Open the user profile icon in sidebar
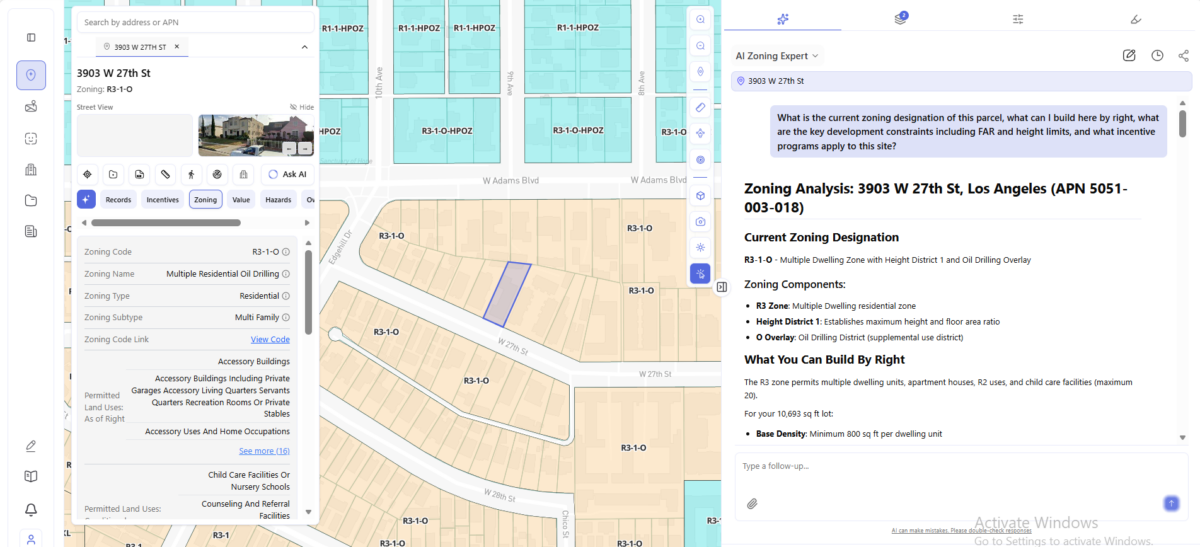 (x=31, y=539)
